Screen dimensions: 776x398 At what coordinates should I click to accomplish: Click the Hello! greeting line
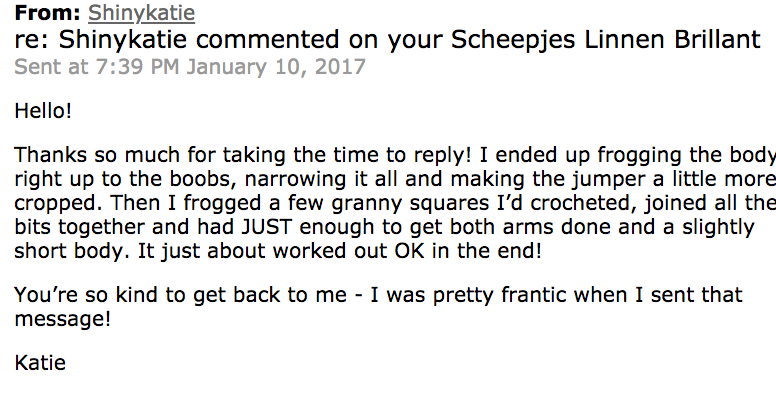point(43,110)
